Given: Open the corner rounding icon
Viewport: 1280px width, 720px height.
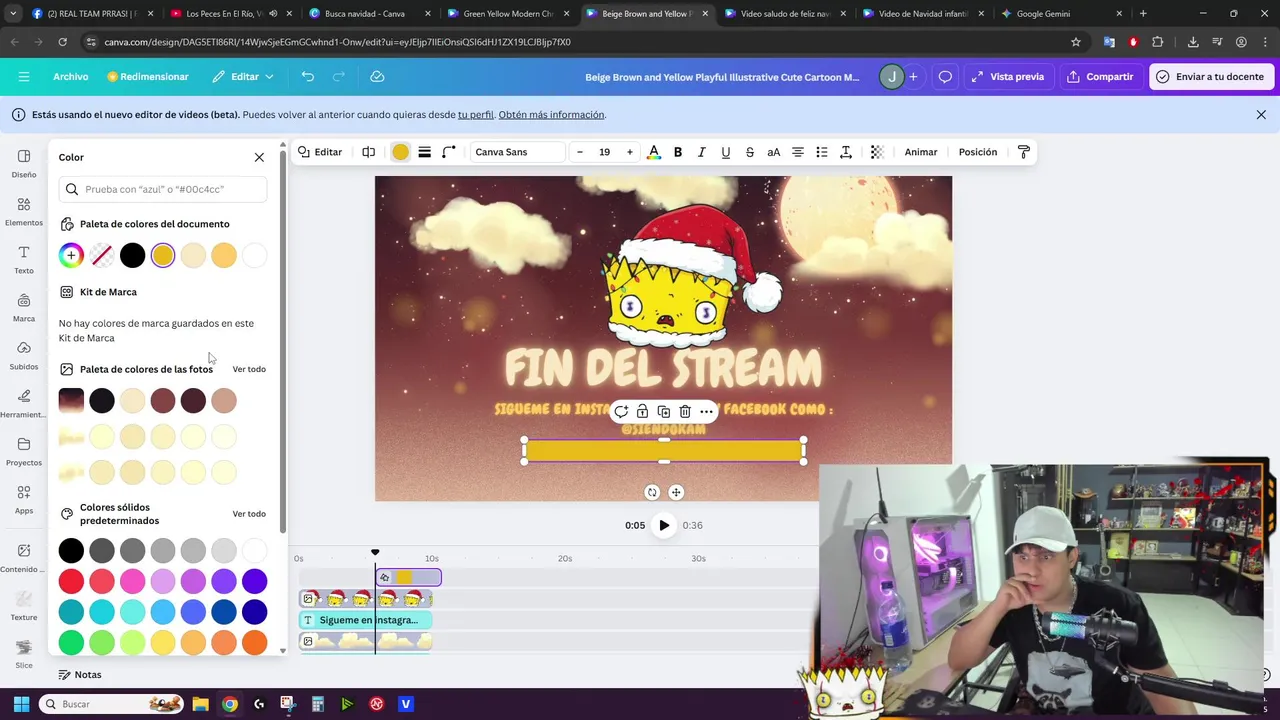Looking at the screenshot, I should point(449,152).
